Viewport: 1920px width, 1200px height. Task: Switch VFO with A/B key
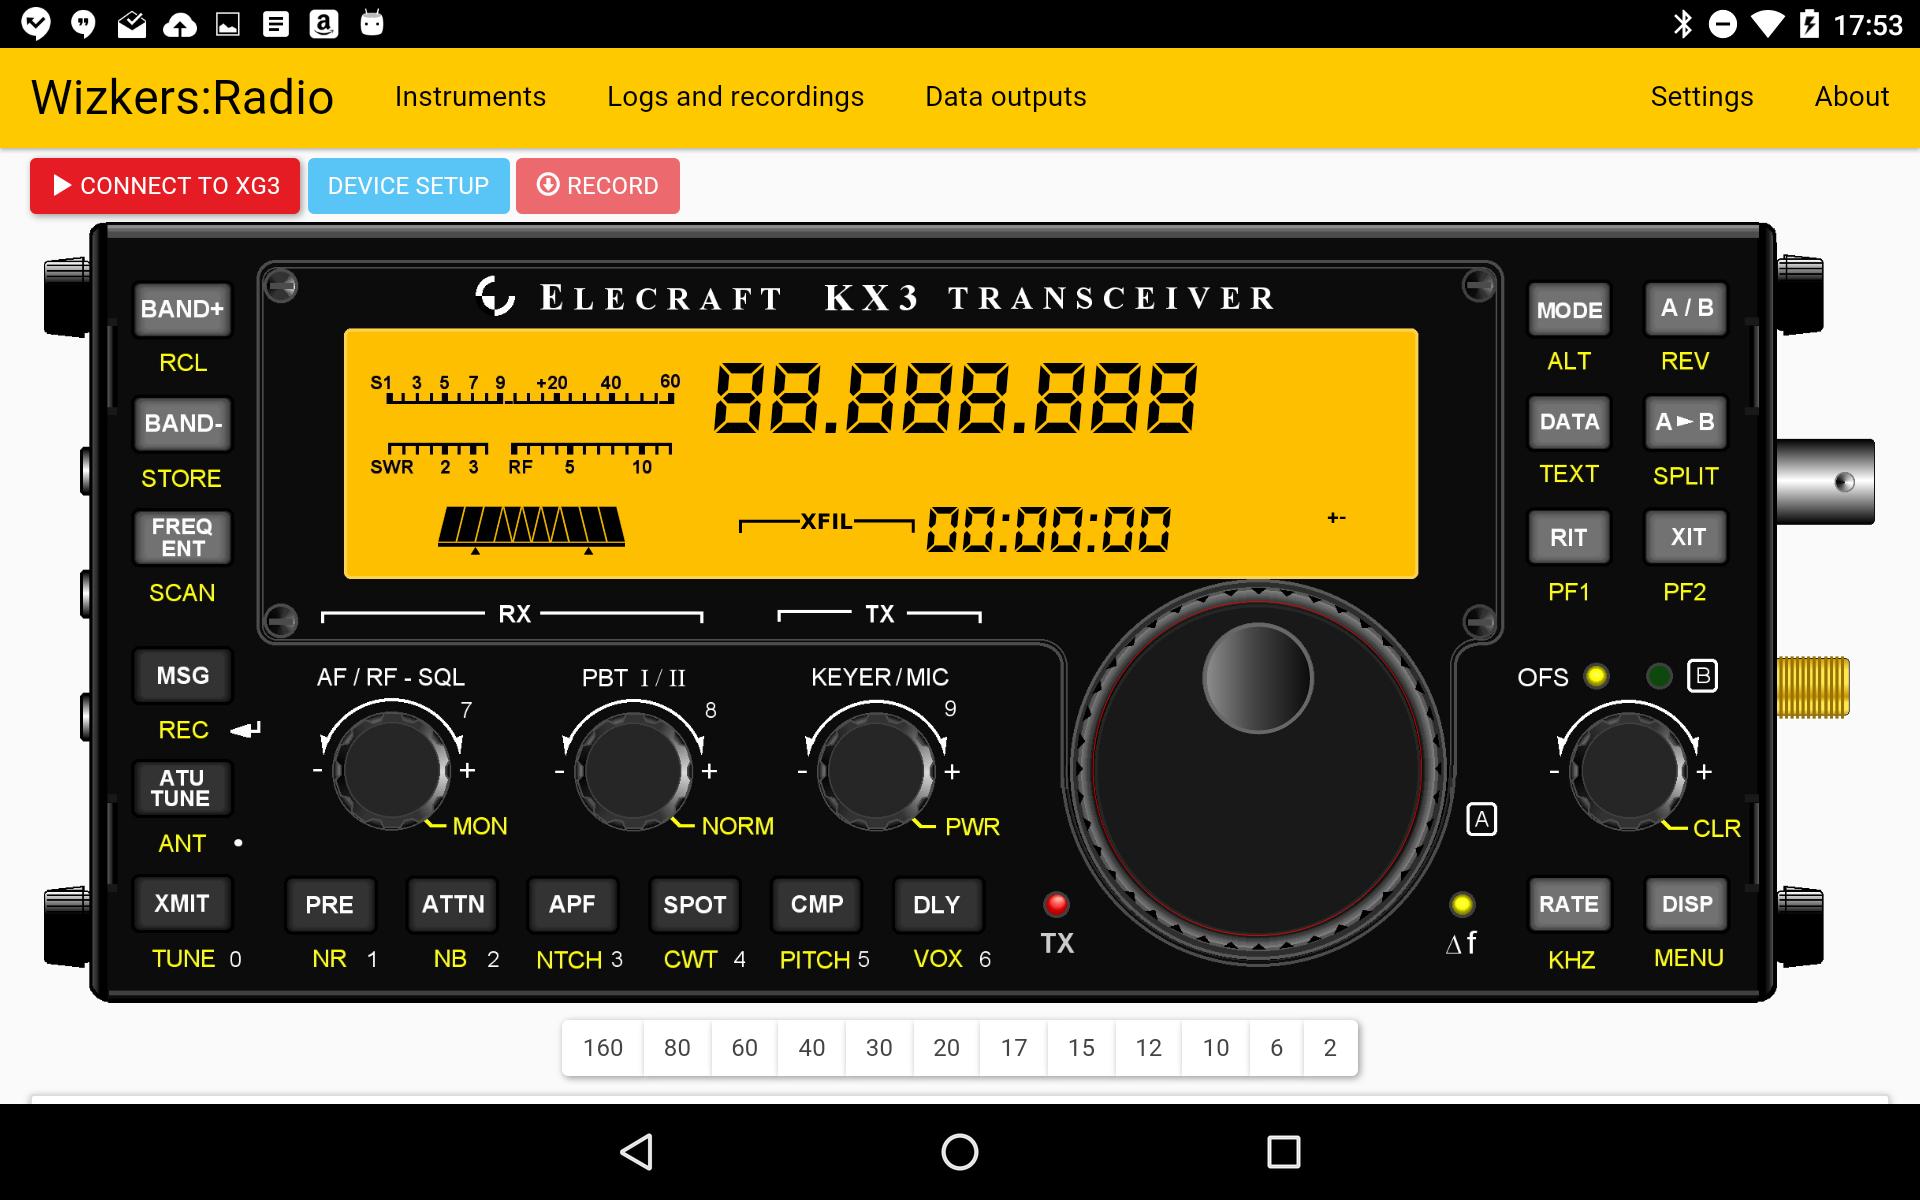tap(1687, 308)
